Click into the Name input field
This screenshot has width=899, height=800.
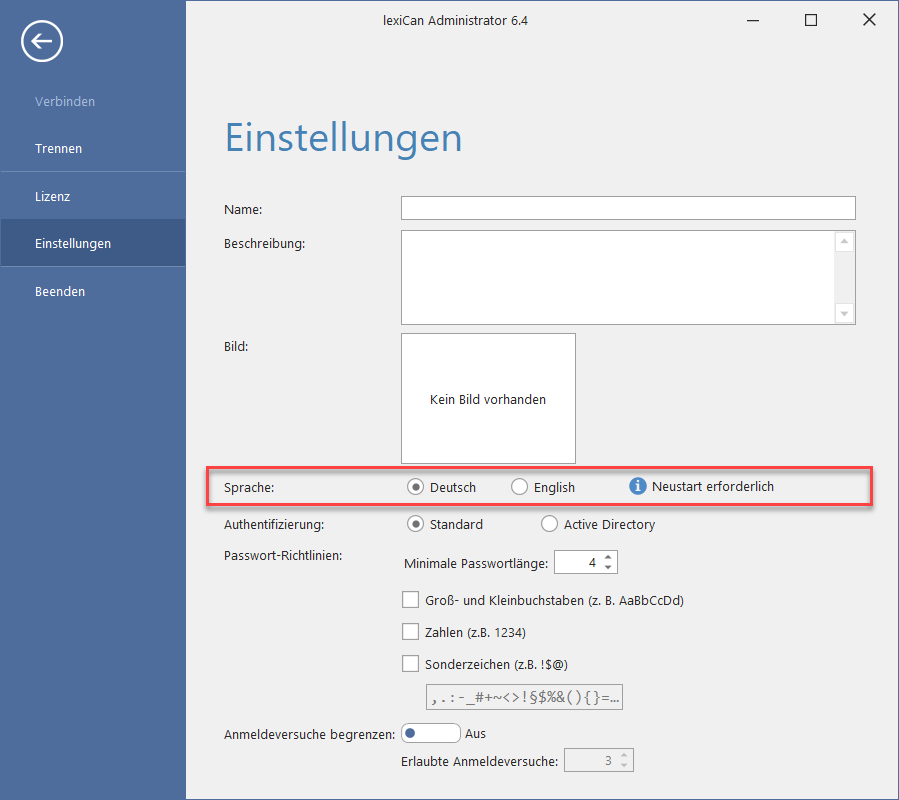click(628, 208)
